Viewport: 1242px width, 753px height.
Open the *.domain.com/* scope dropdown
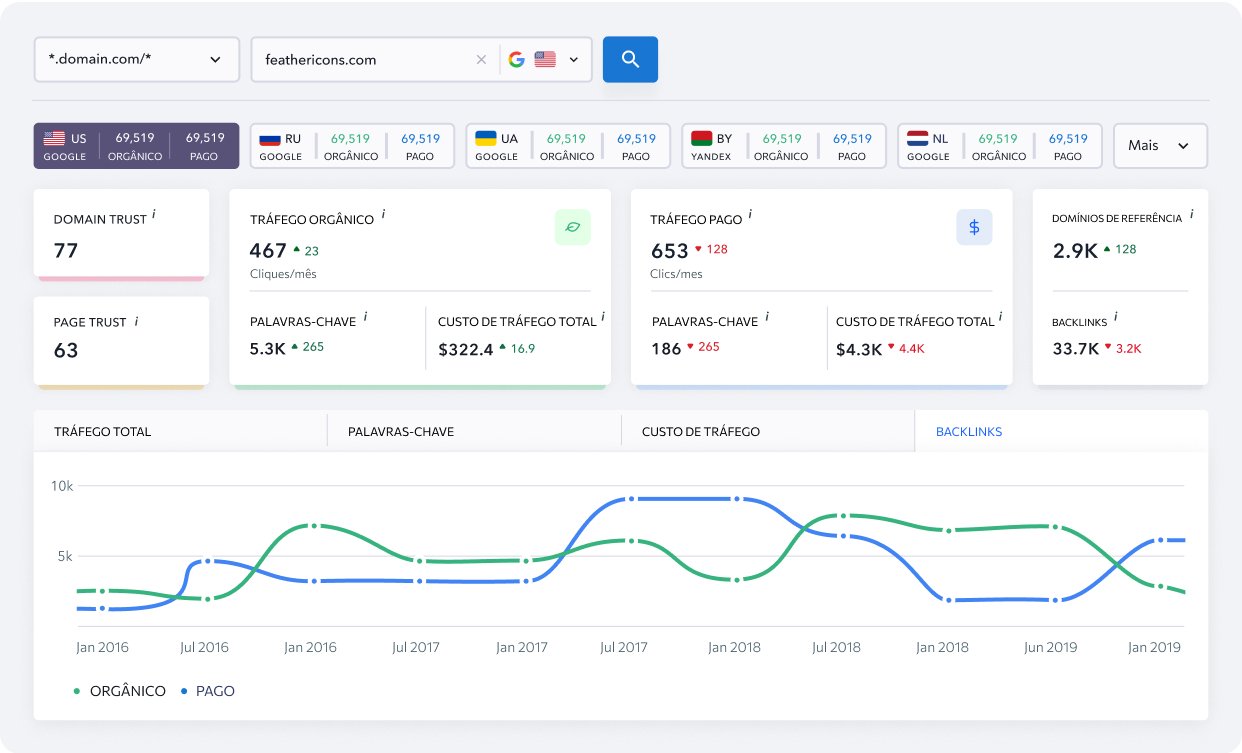point(137,60)
